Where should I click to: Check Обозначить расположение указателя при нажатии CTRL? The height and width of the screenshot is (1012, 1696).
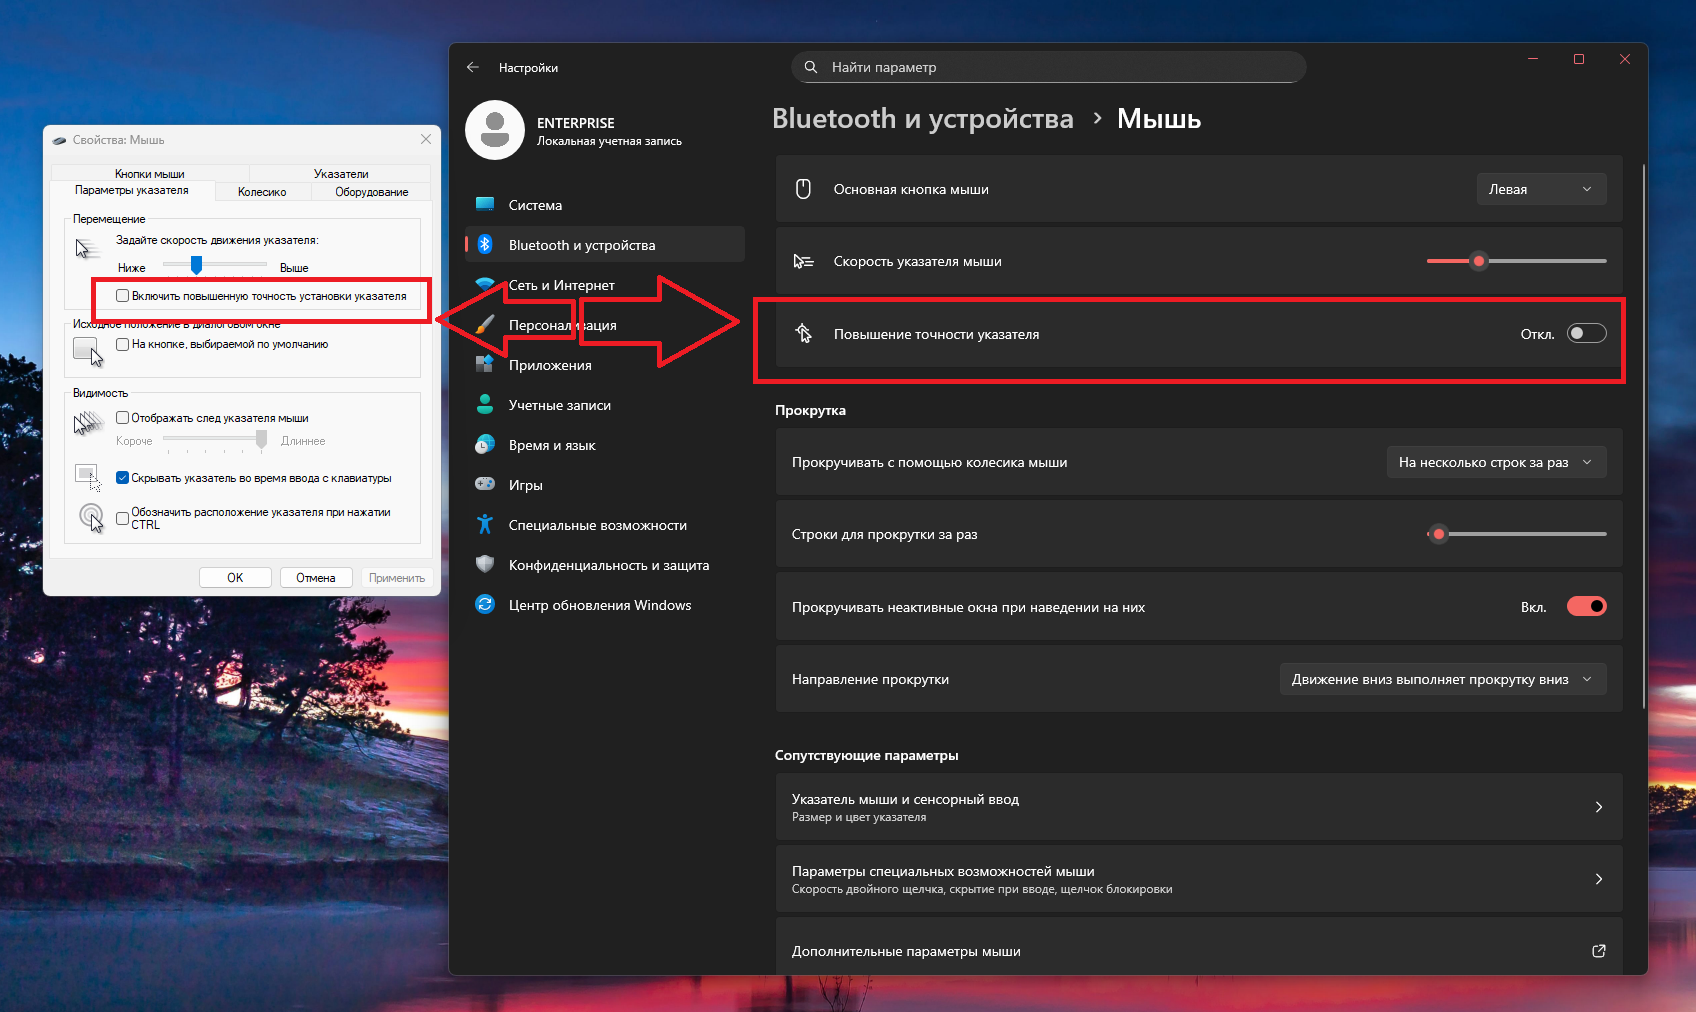[x=122, y=518]
